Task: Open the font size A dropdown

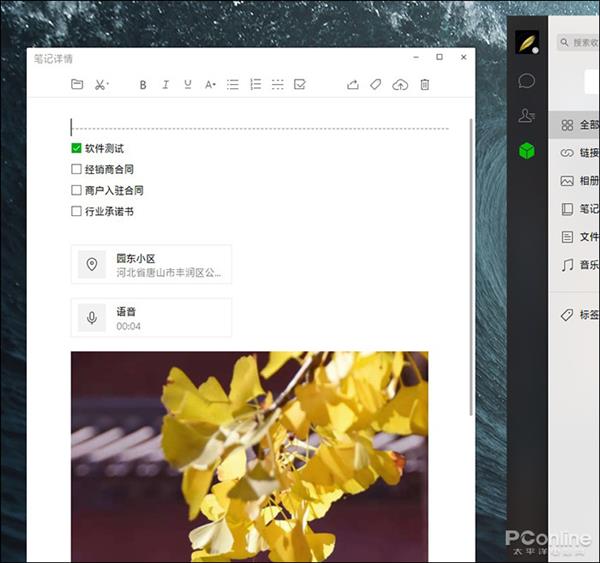Action: click(210, 85)
